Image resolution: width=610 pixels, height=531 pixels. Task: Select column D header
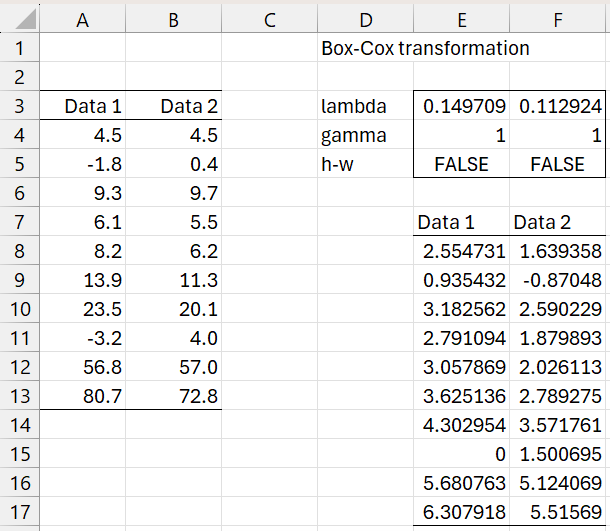point(365,18)
